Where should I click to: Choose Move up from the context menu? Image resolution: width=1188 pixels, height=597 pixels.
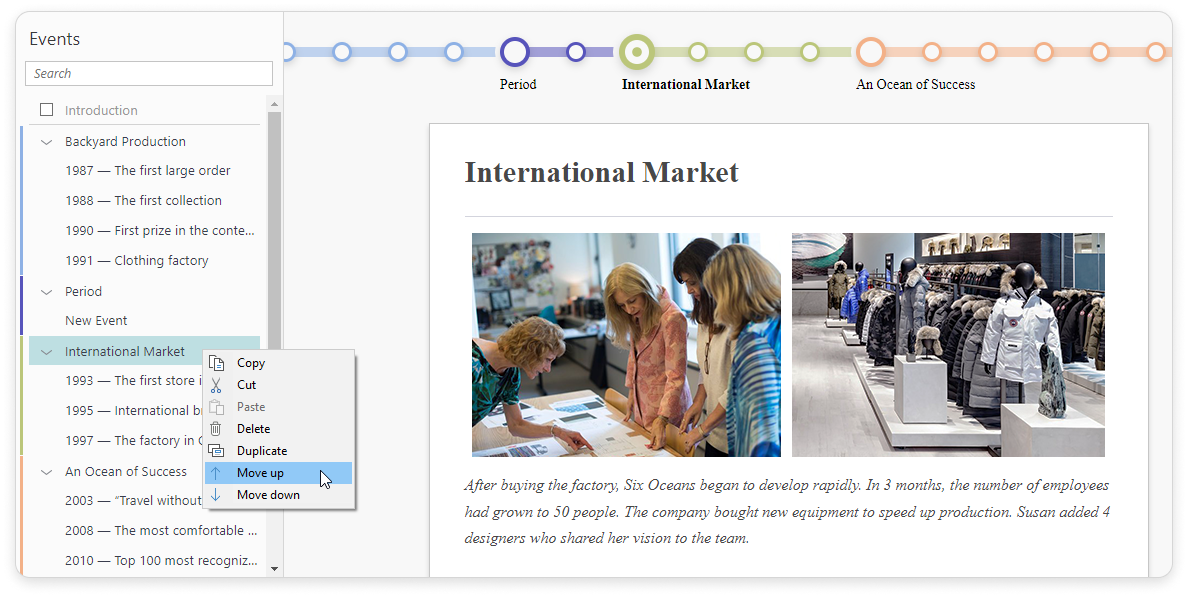click(279, 473)
